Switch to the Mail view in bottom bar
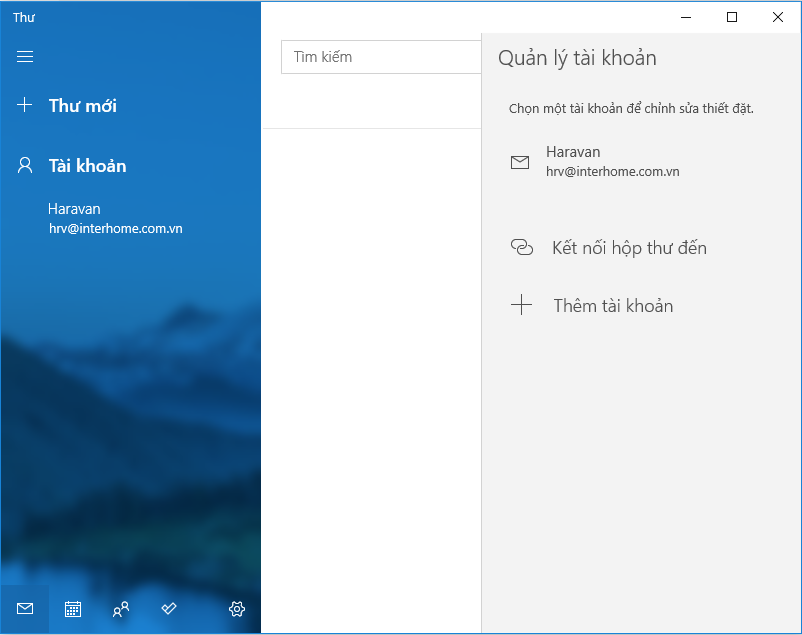 point(25,609)
